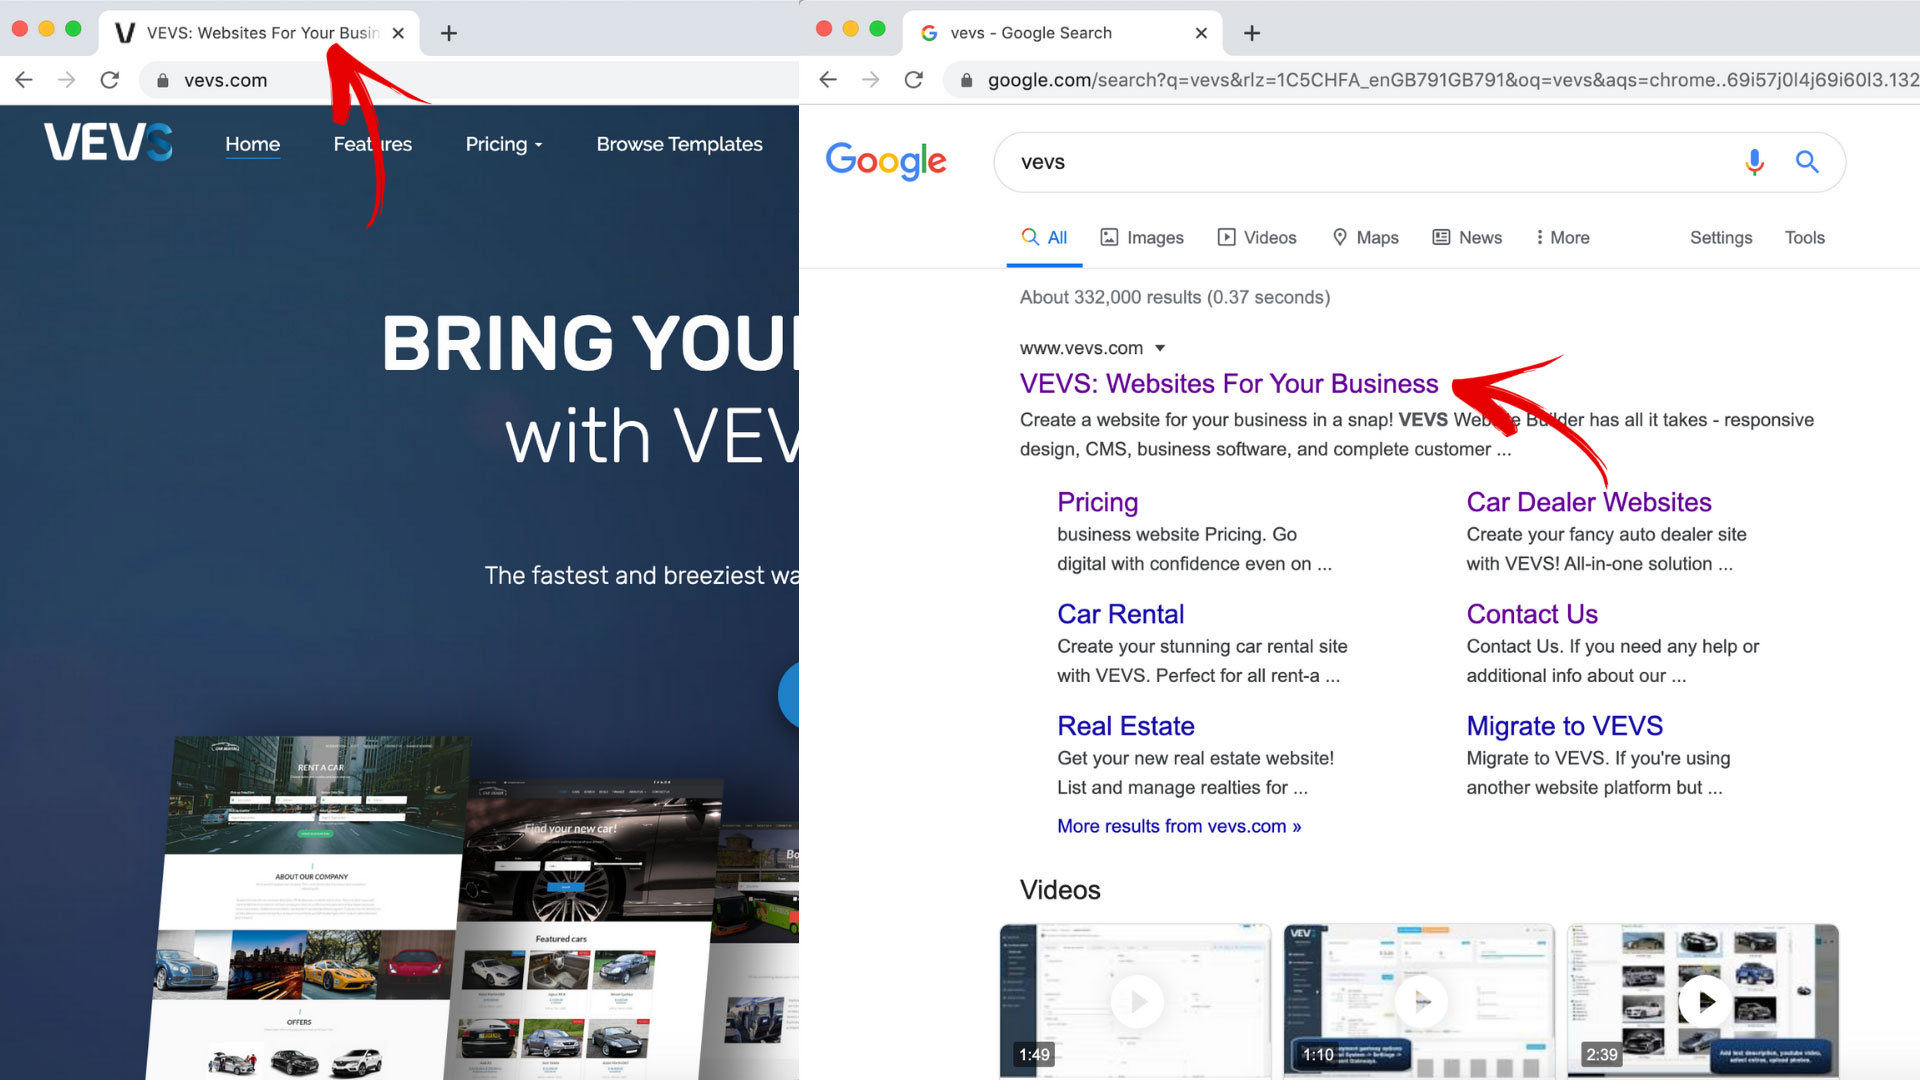Click back arrow in VEVS browser window
Image resolution: width=1920 pixels, height=1080 pixels.
pyautogui.click(x=24, y=80)
